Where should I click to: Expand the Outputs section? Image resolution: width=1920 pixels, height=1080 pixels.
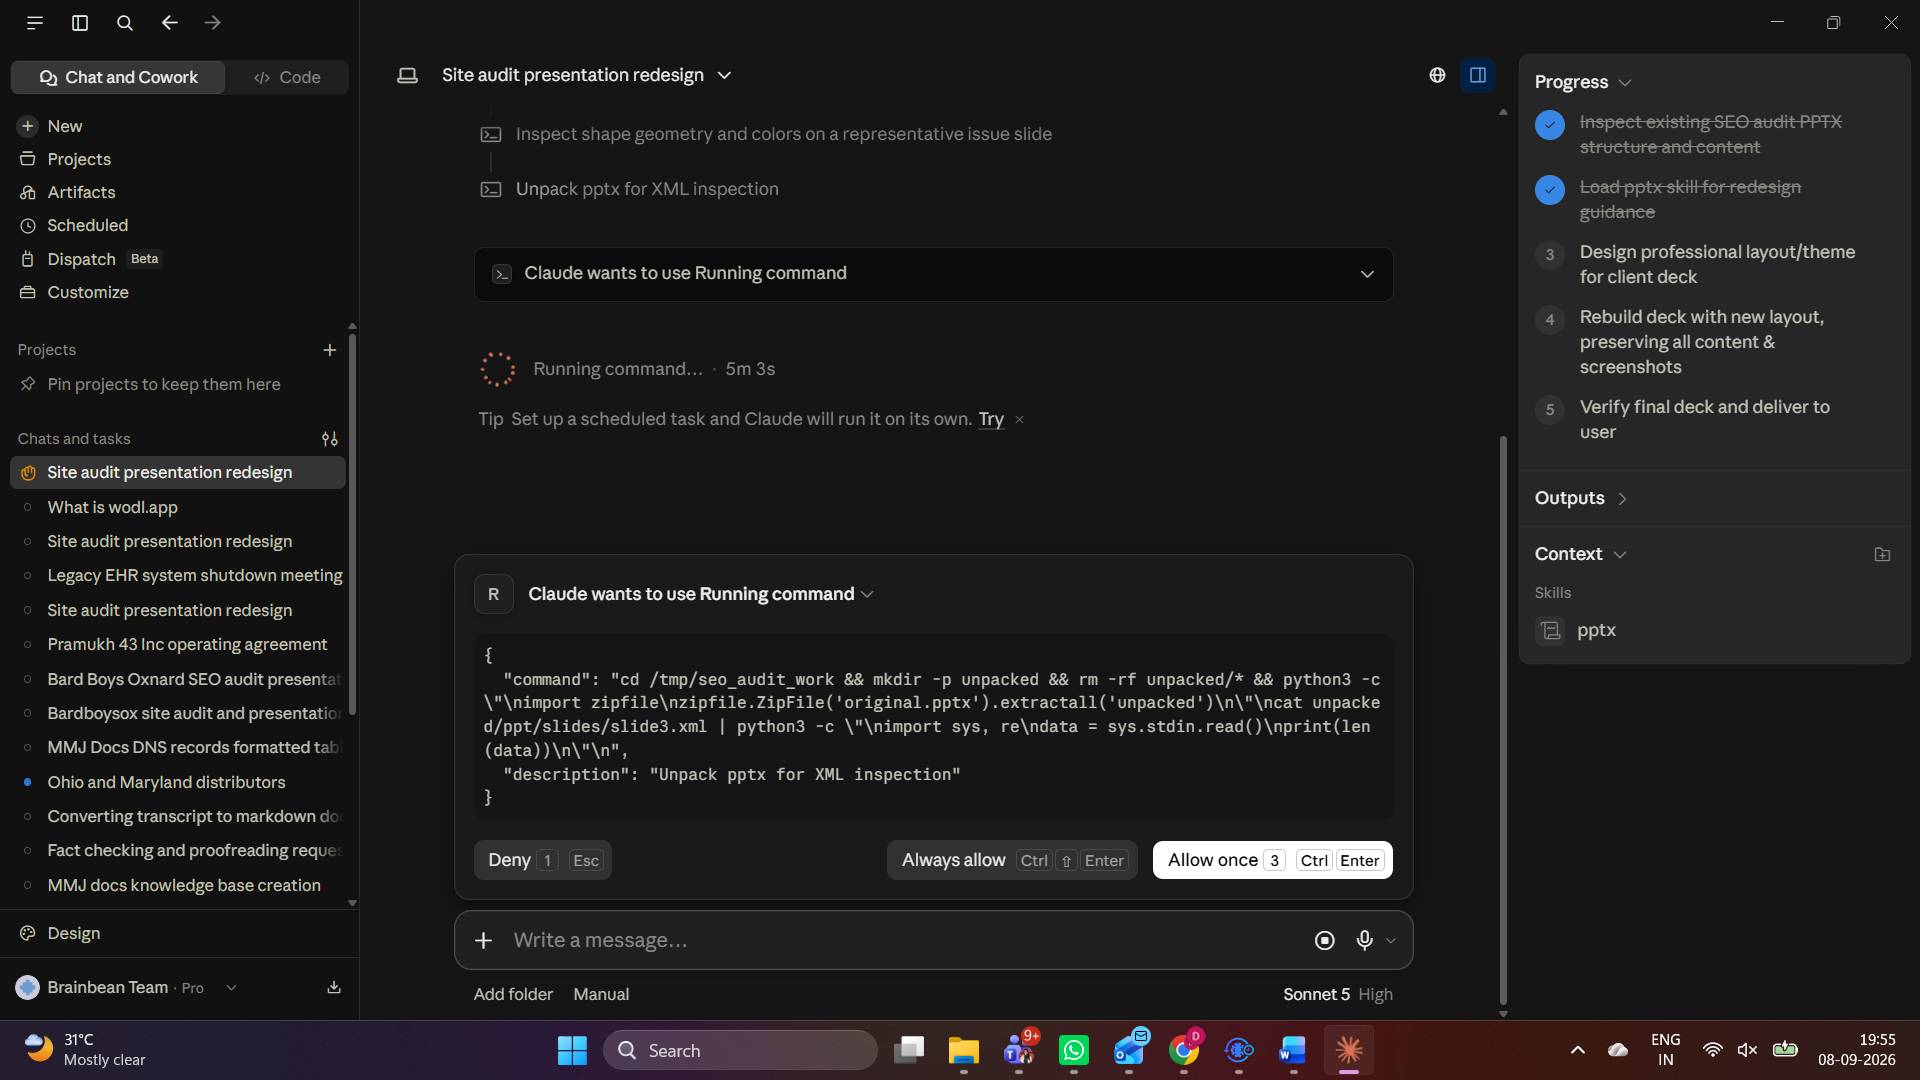(1582, 498)
